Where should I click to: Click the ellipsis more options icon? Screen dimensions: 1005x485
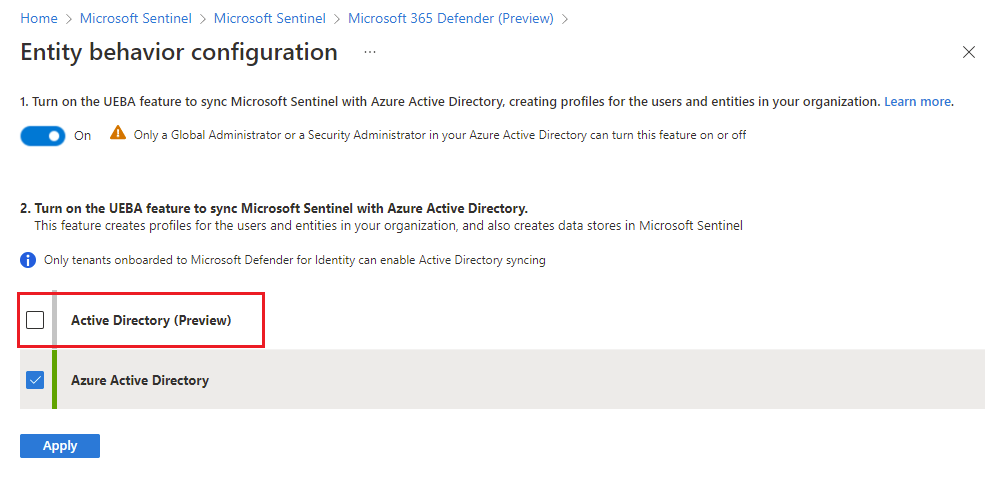370,52
